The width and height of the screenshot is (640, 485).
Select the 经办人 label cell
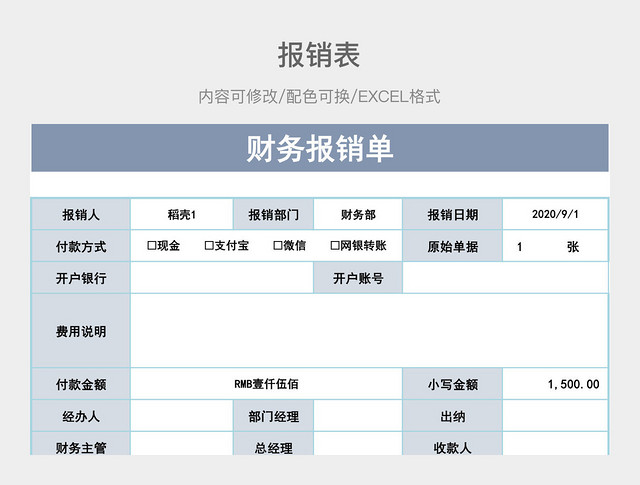pos(81,416)
